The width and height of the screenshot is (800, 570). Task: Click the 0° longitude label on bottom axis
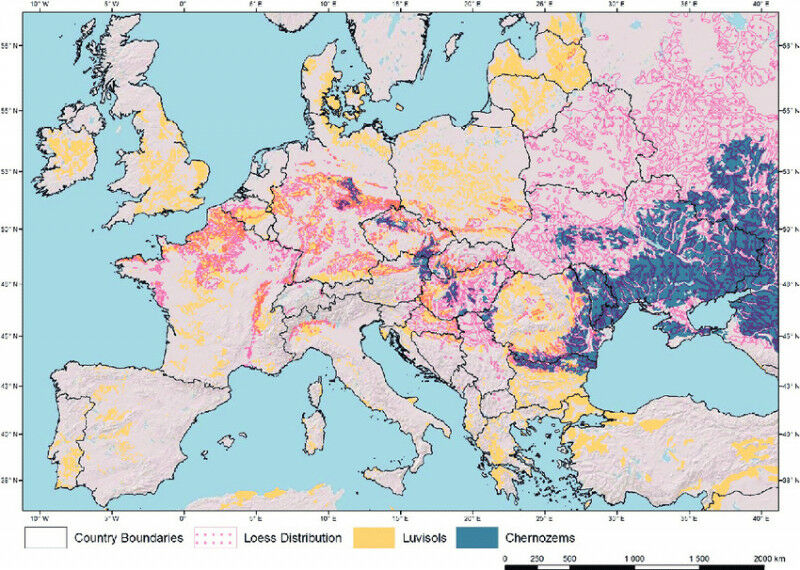click(x=182, y=518)
